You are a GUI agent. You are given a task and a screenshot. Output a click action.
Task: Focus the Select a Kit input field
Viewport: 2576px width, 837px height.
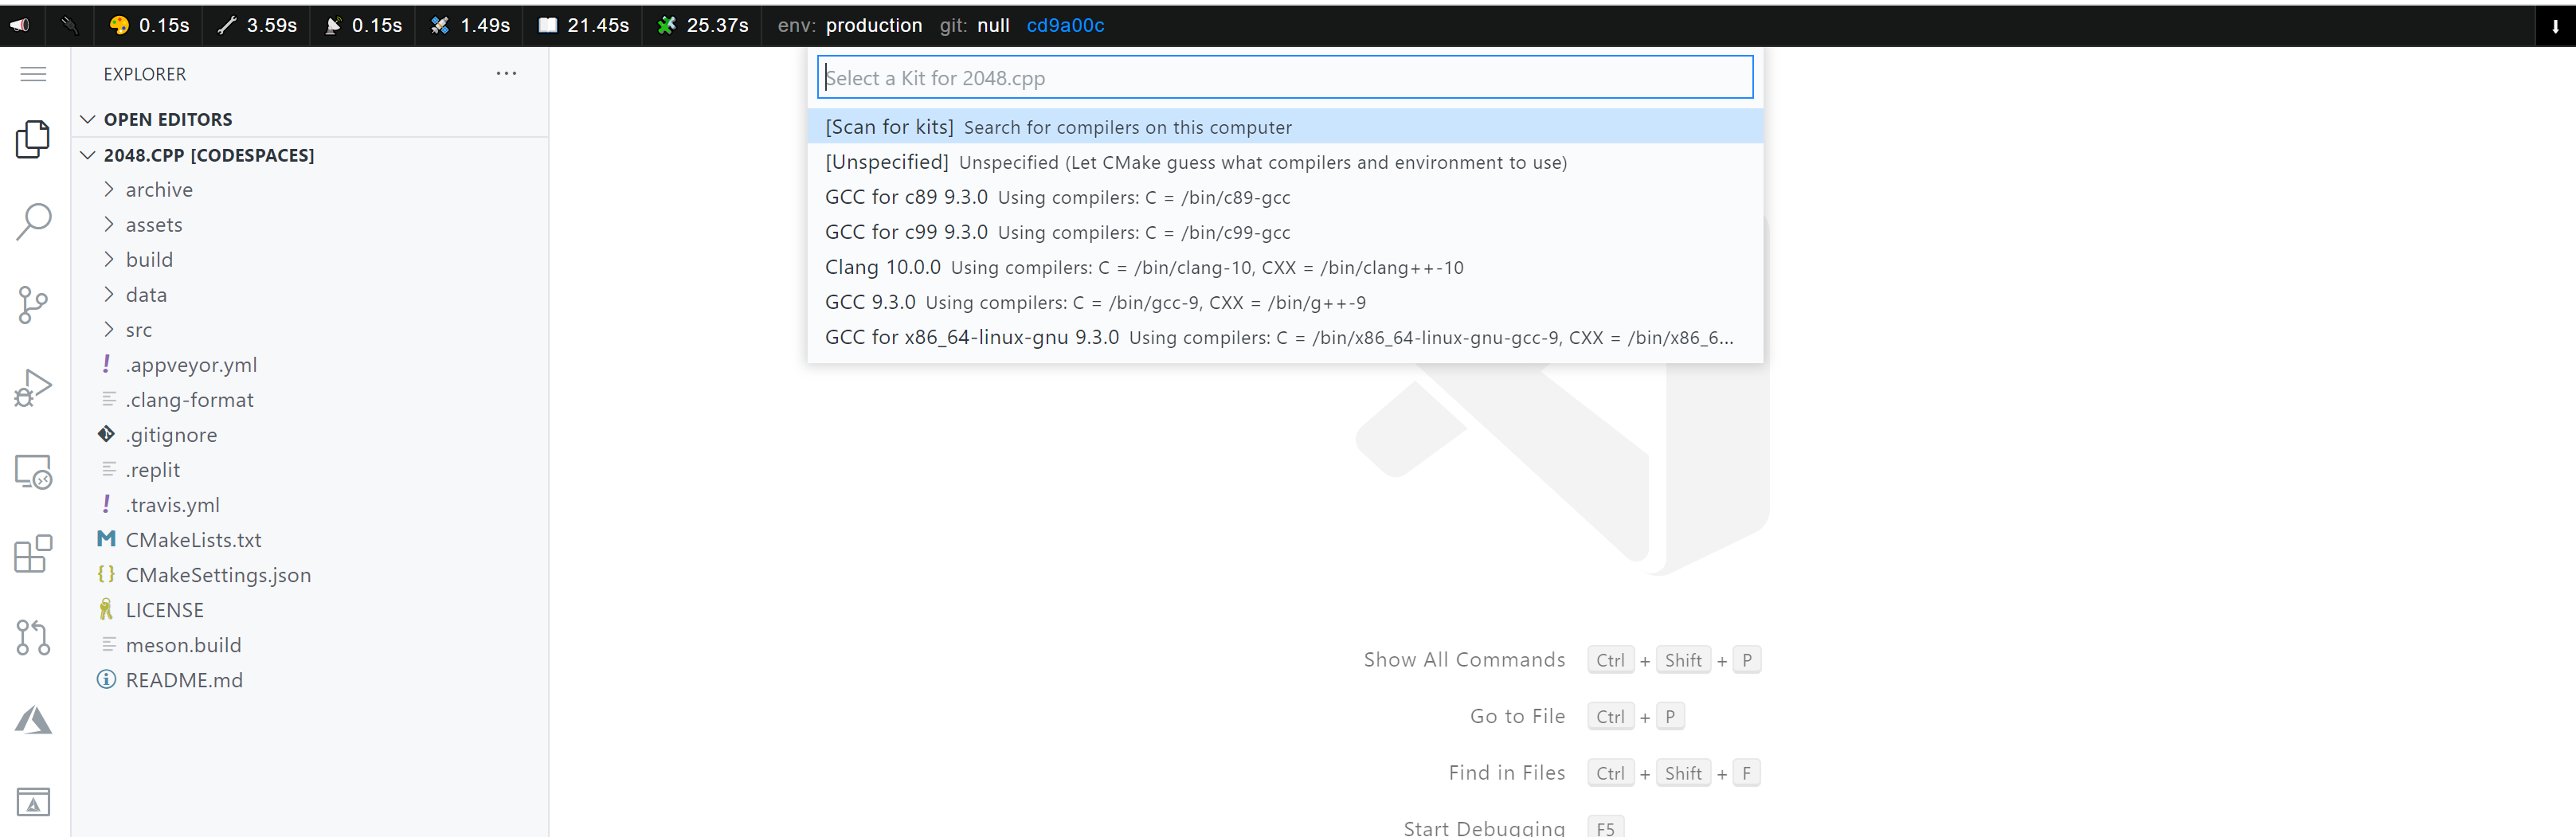point(1285,77)
